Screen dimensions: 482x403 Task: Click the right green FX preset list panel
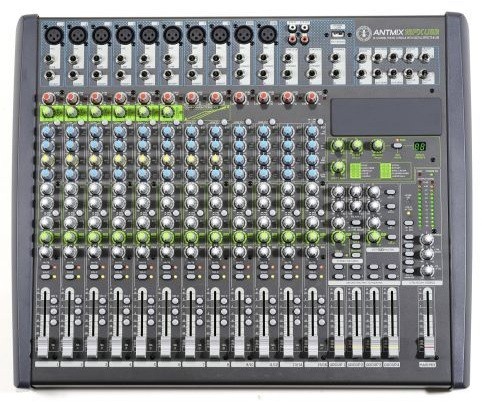click(x=386, y=171)
